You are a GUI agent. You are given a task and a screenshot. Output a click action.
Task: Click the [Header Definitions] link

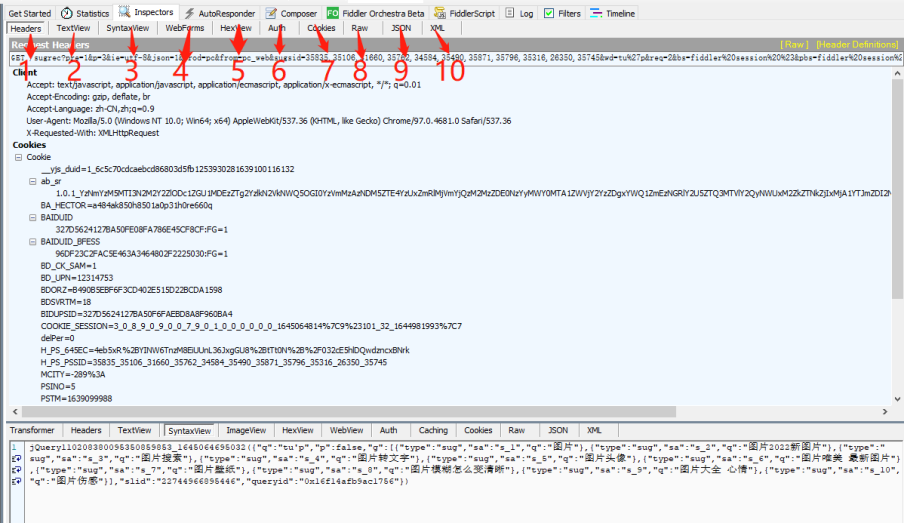857,44
